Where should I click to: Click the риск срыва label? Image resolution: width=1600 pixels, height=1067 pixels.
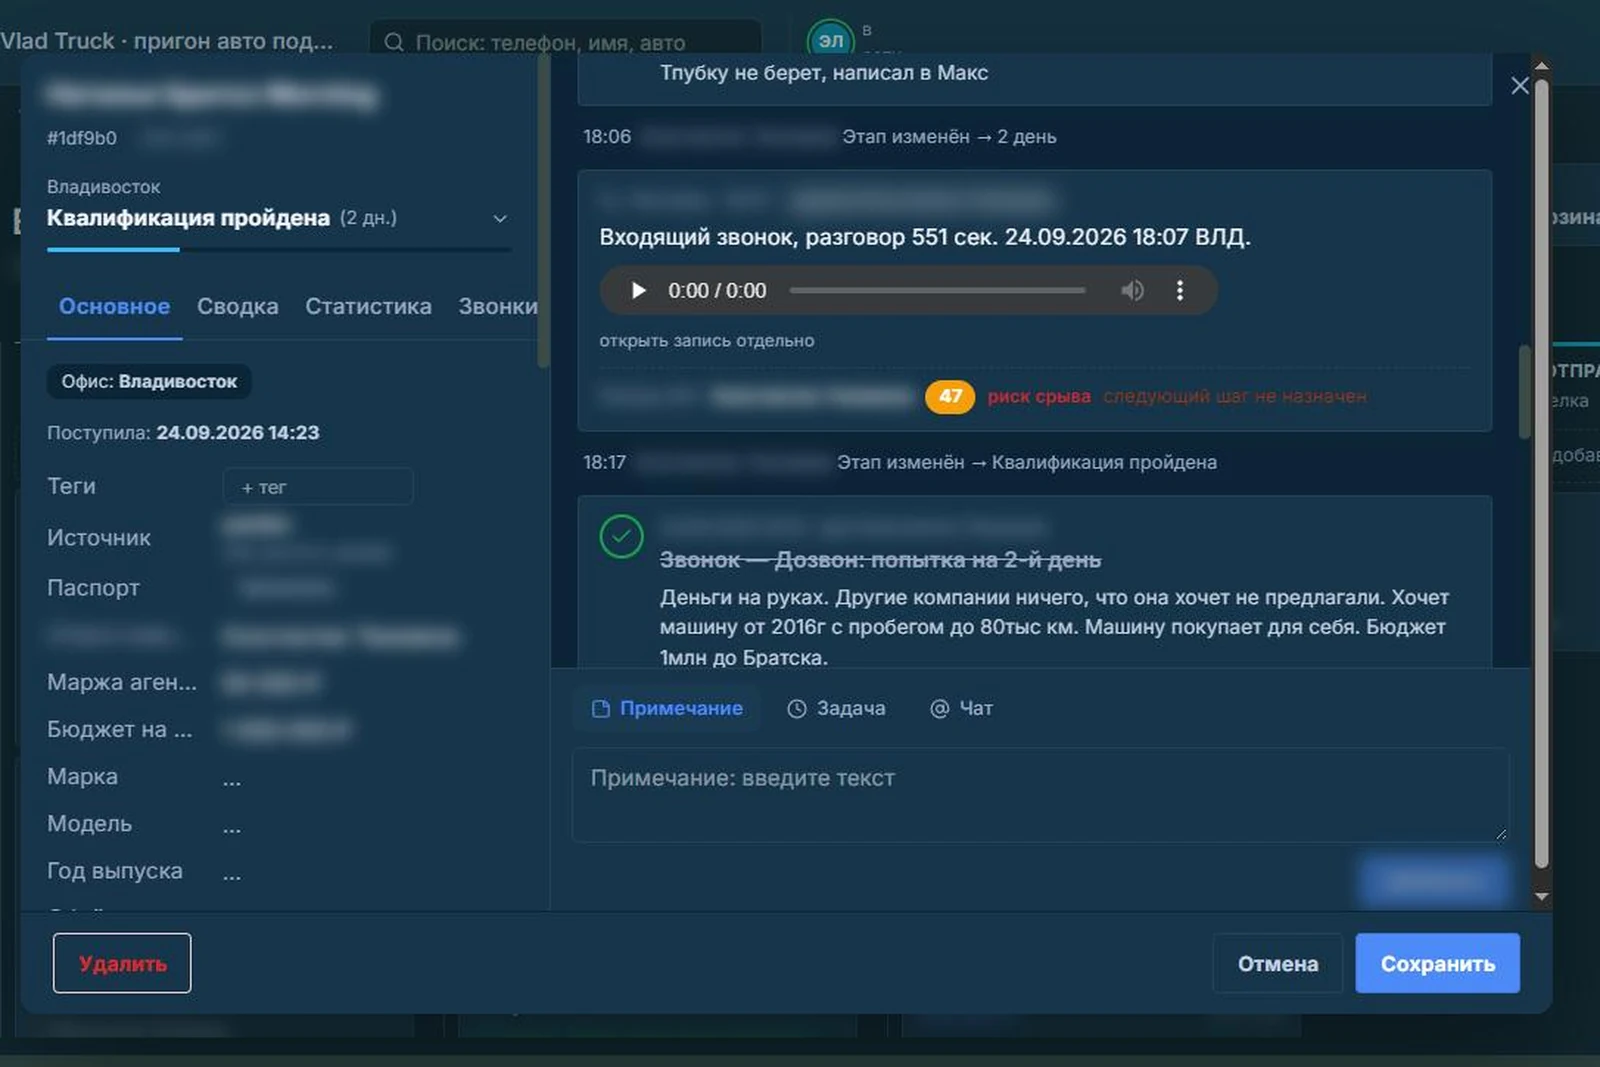1039,396
